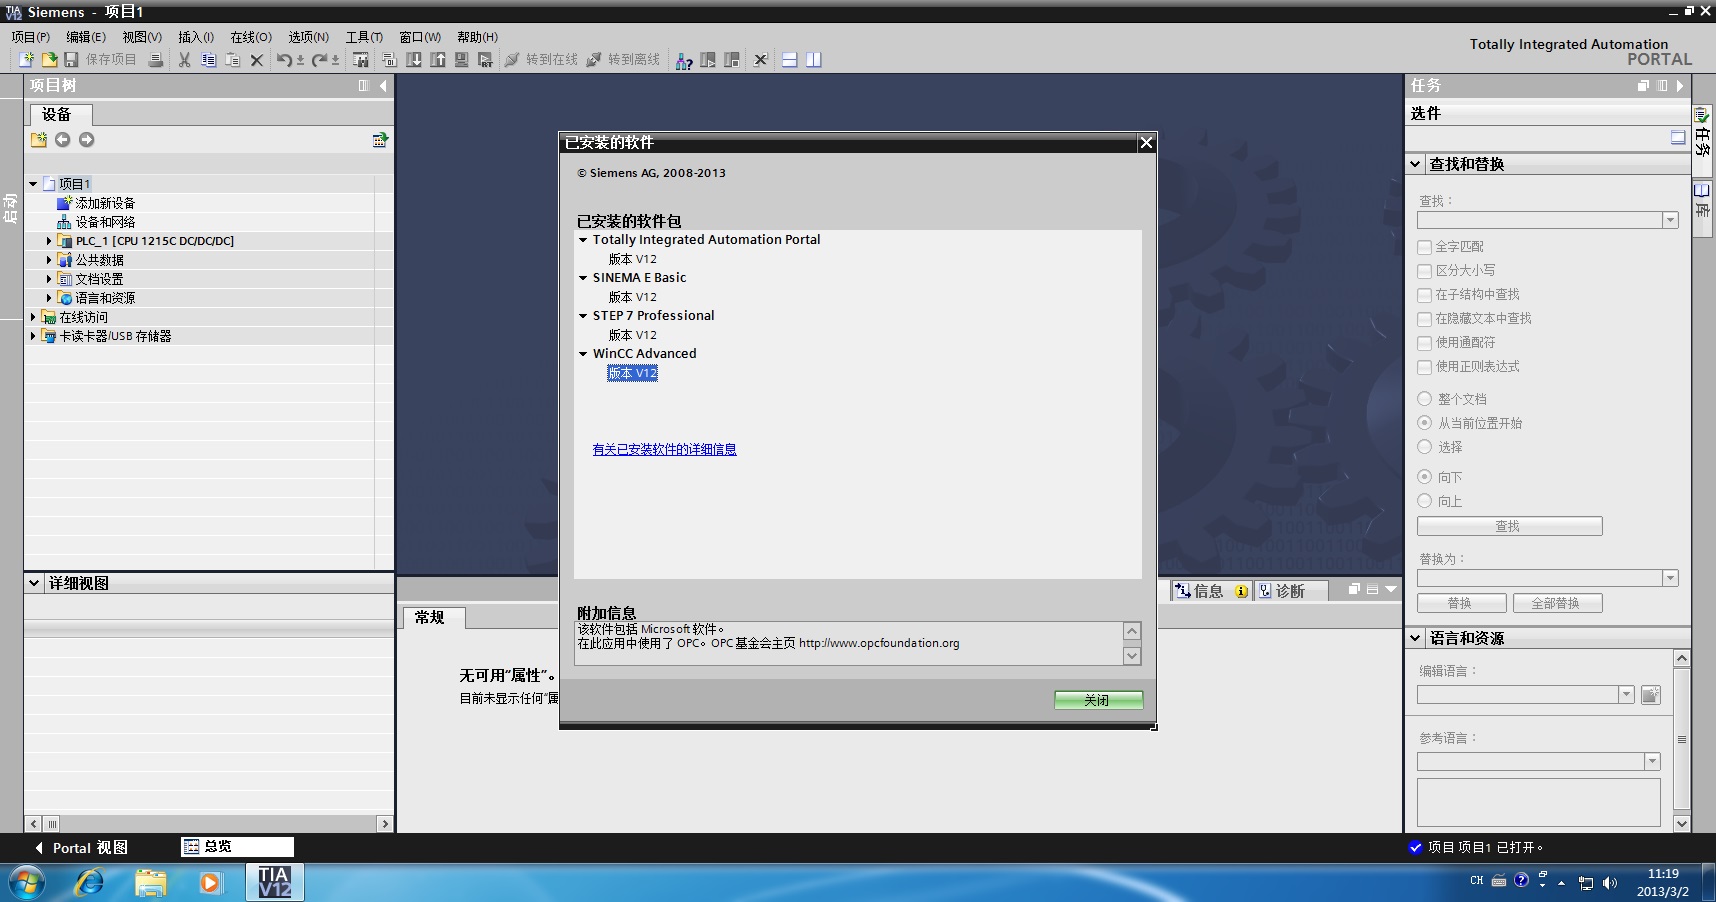Select the 整个文档 radio button
The height and width of the screenshot is (902, 1716).
coord(1425,399)
